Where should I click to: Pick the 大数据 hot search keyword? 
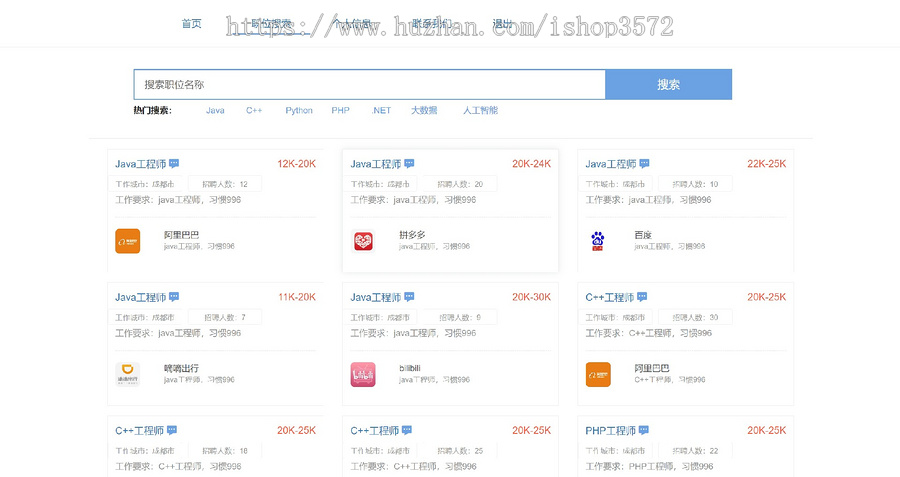coord(424,110)
